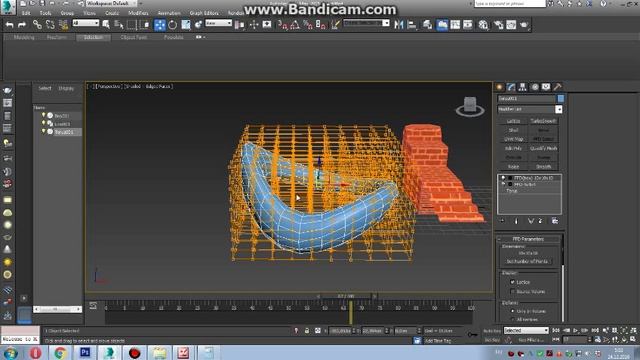The height and width of the screenshot is (360, 640).
Task: Toggle visibility bulb of Torus001 in explorer
Action: pos(43,131)
